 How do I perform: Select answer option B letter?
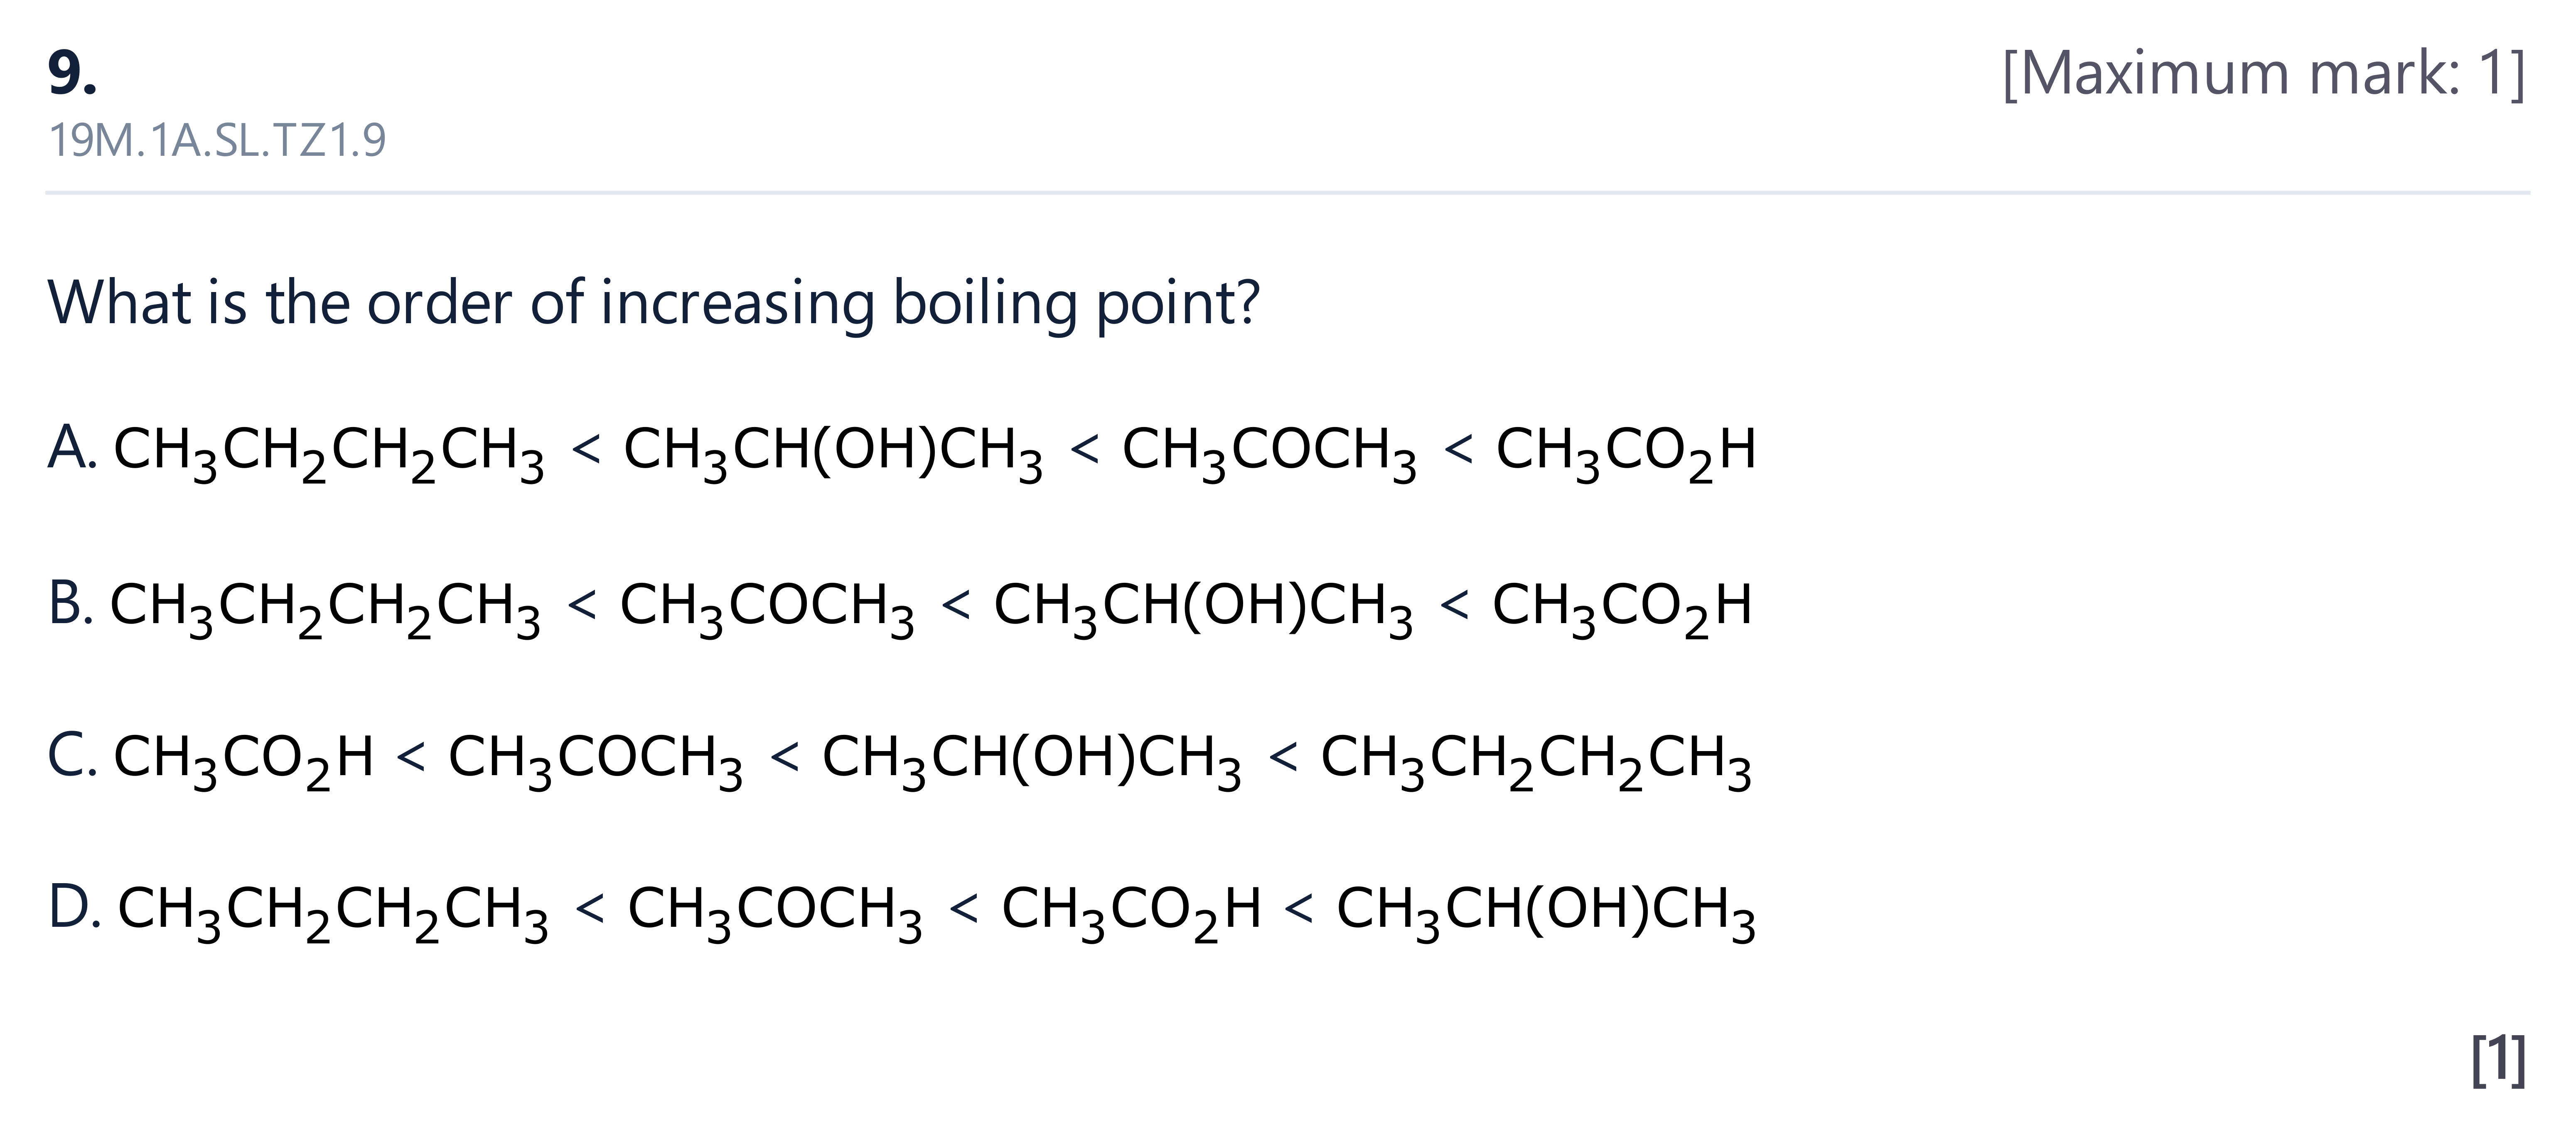pyautogui.click(x=70, y=603)
